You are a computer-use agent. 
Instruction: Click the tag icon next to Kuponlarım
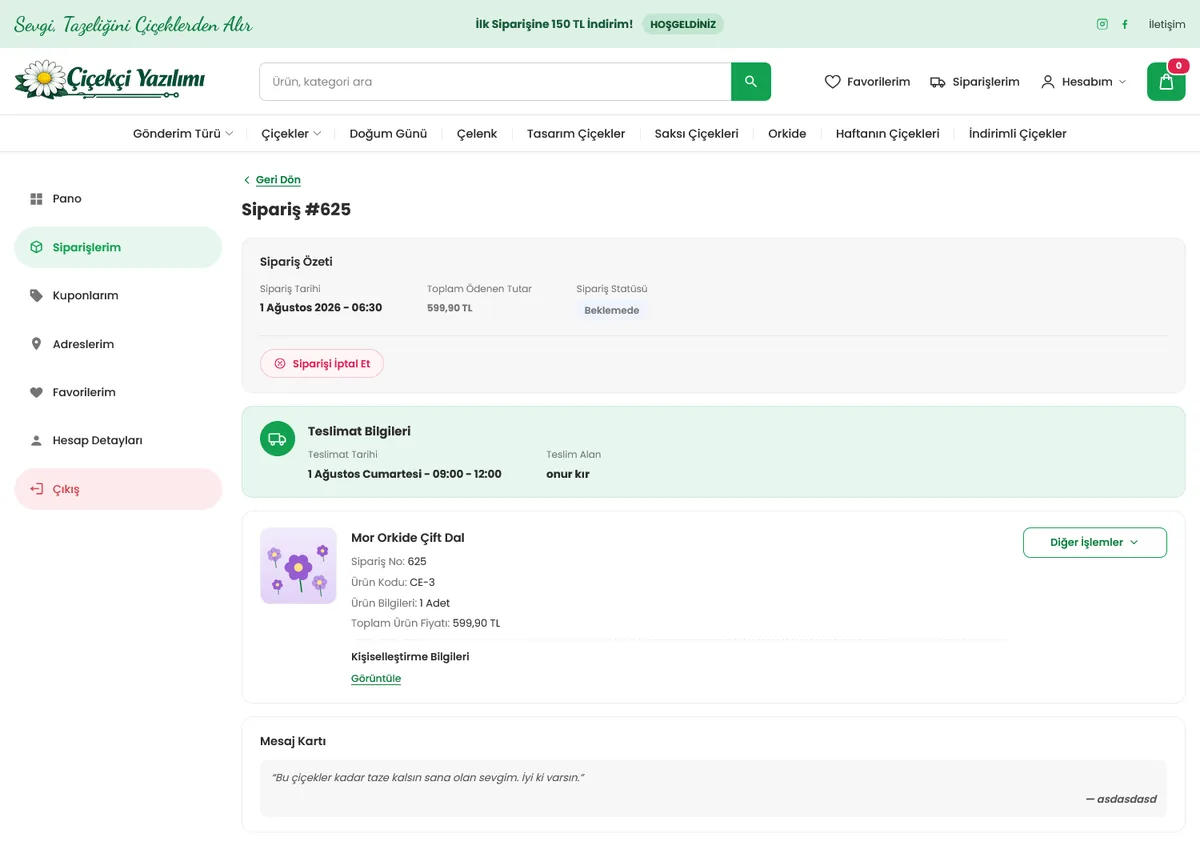[36, 296]
